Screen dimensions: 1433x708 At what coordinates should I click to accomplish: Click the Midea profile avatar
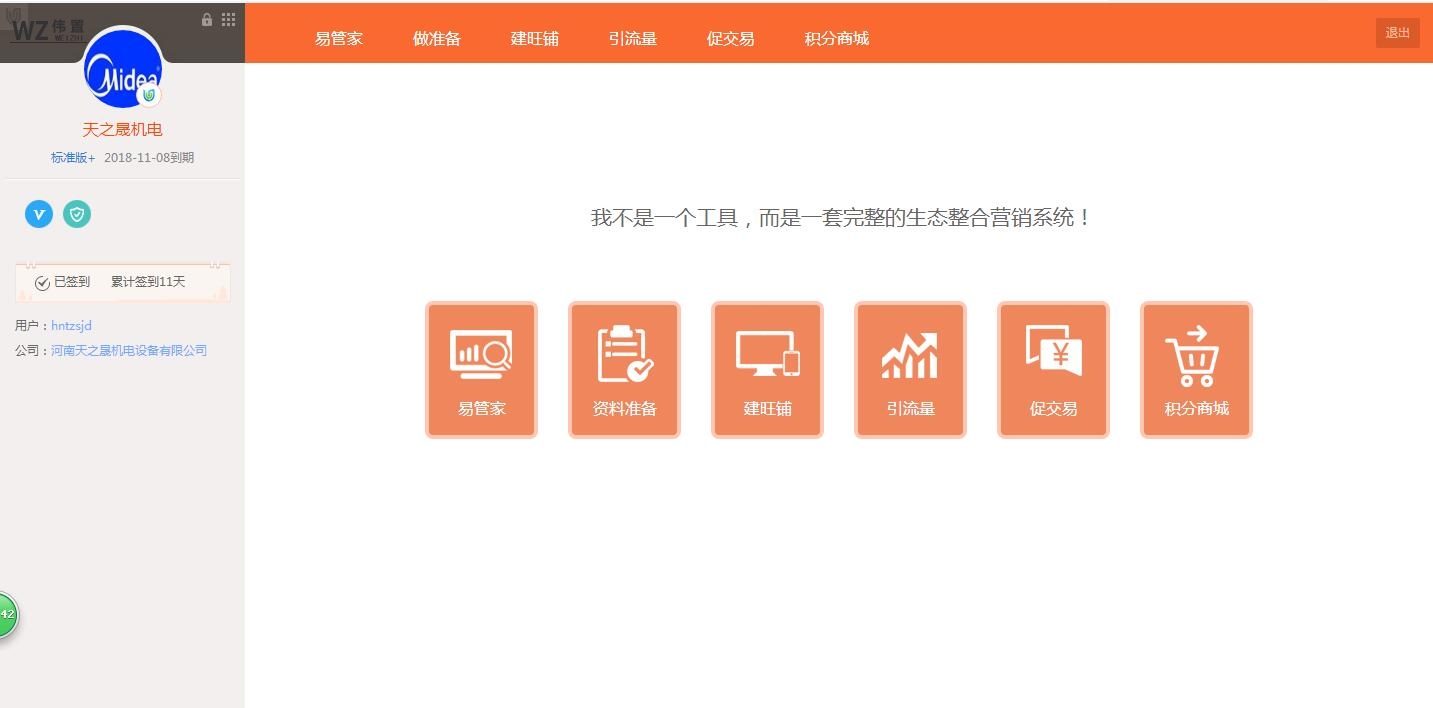point(121,70)
